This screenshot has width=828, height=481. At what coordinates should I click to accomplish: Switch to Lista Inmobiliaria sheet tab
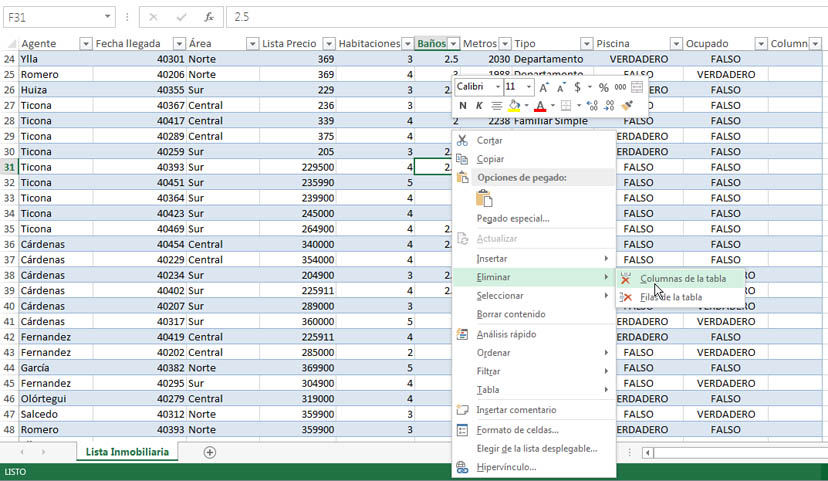(126, 452)
